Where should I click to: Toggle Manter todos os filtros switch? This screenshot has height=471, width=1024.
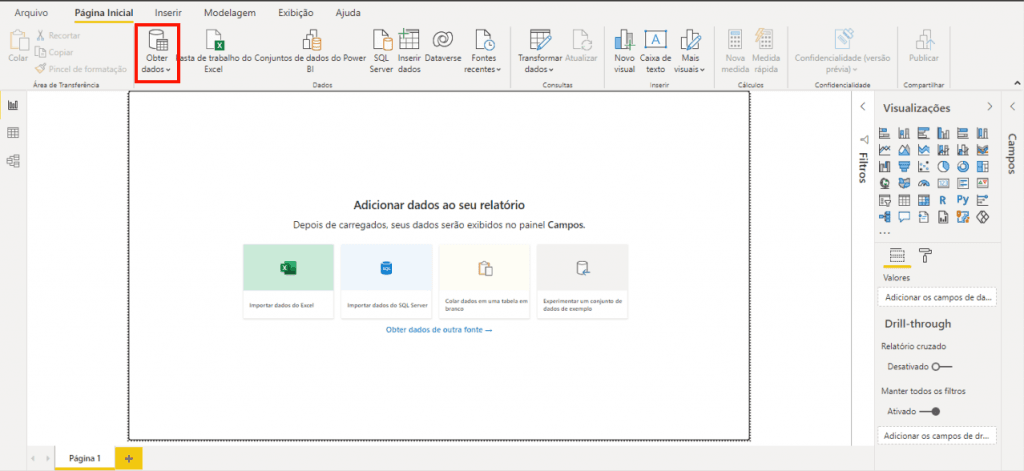pos(930,411)
